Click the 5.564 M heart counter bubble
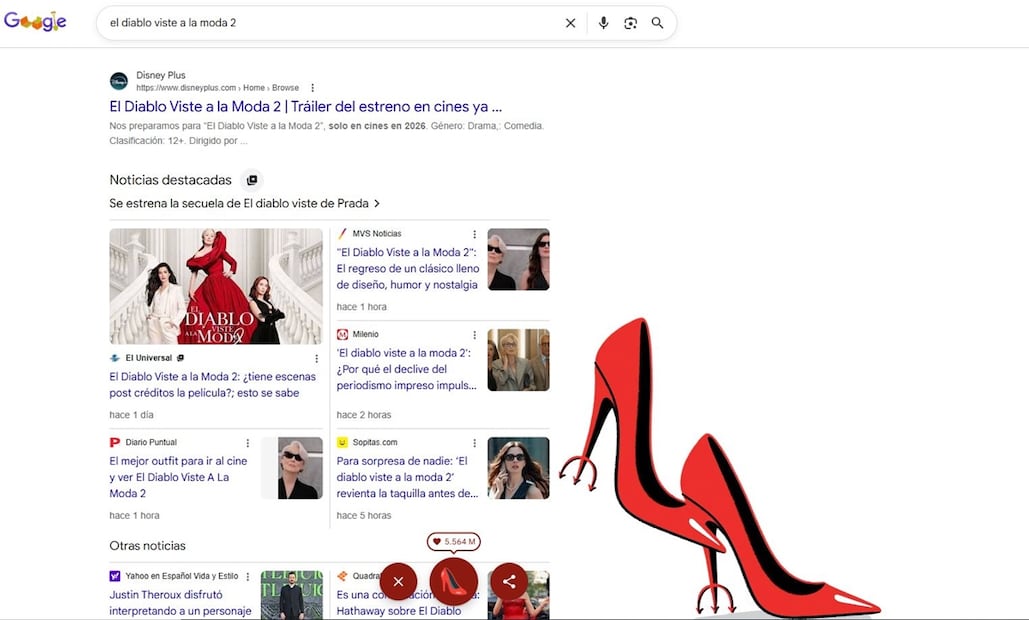Screen dimensions: 1029x620 453,542
